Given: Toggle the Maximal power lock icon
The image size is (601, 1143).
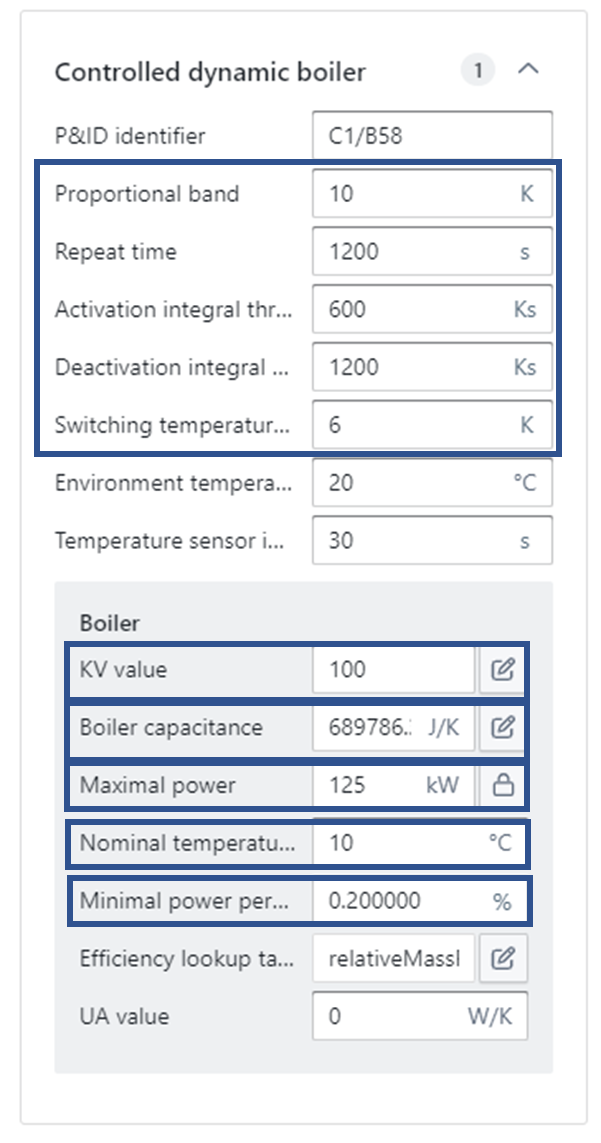Looking at the screenshot, I should pyautogui.click(x=503, y=786).
